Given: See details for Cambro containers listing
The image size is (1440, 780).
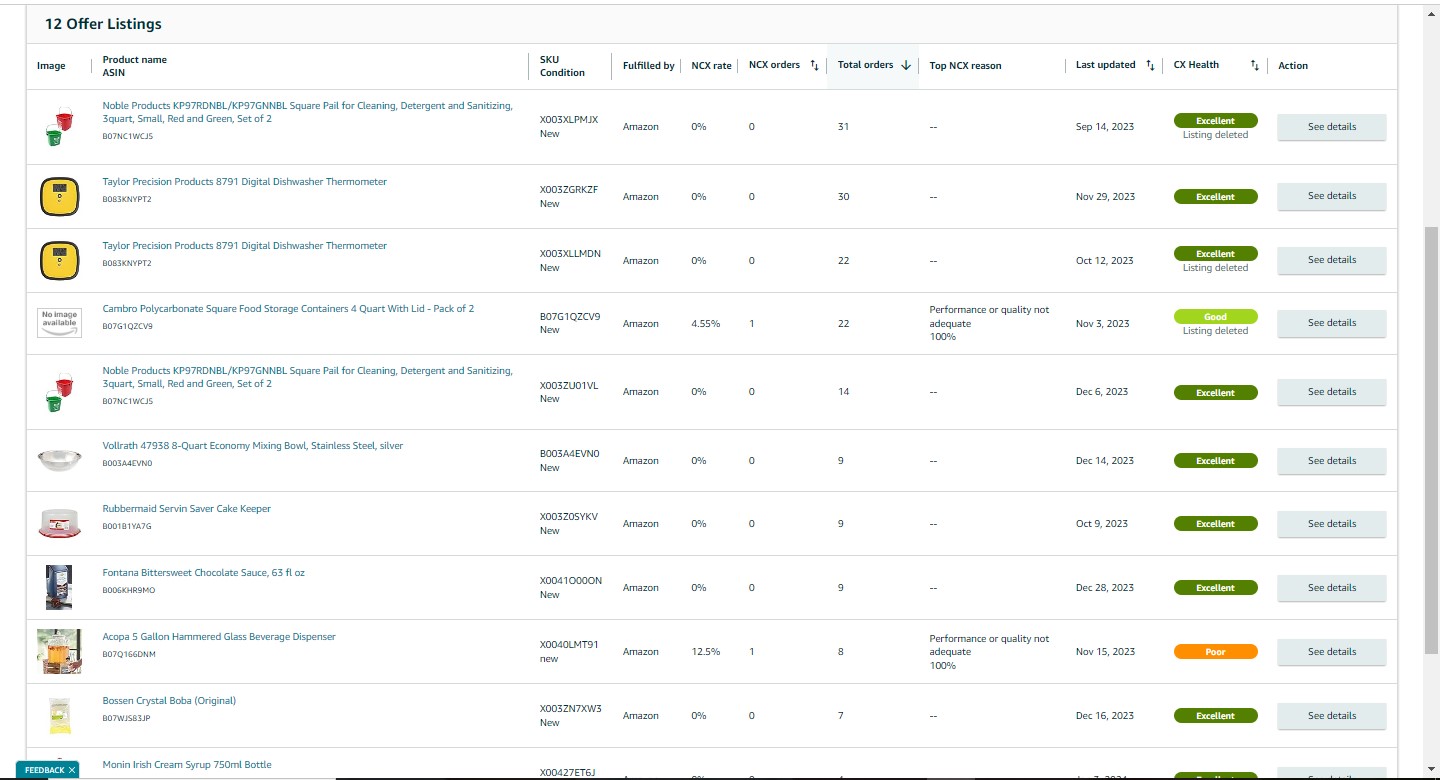Looking at the screenshot, I should (1332, 323).
